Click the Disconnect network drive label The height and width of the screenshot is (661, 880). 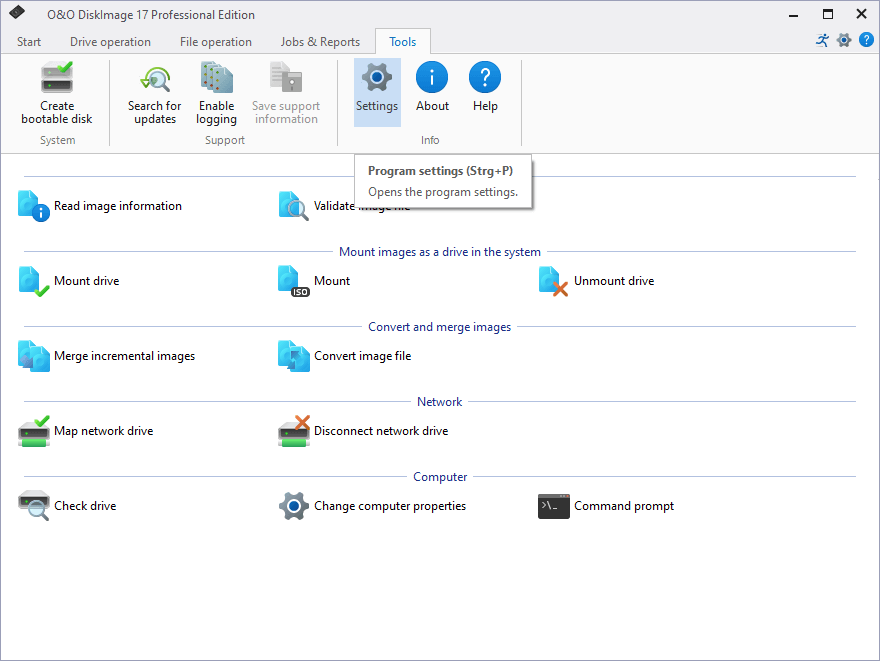[x=381, y=431]
